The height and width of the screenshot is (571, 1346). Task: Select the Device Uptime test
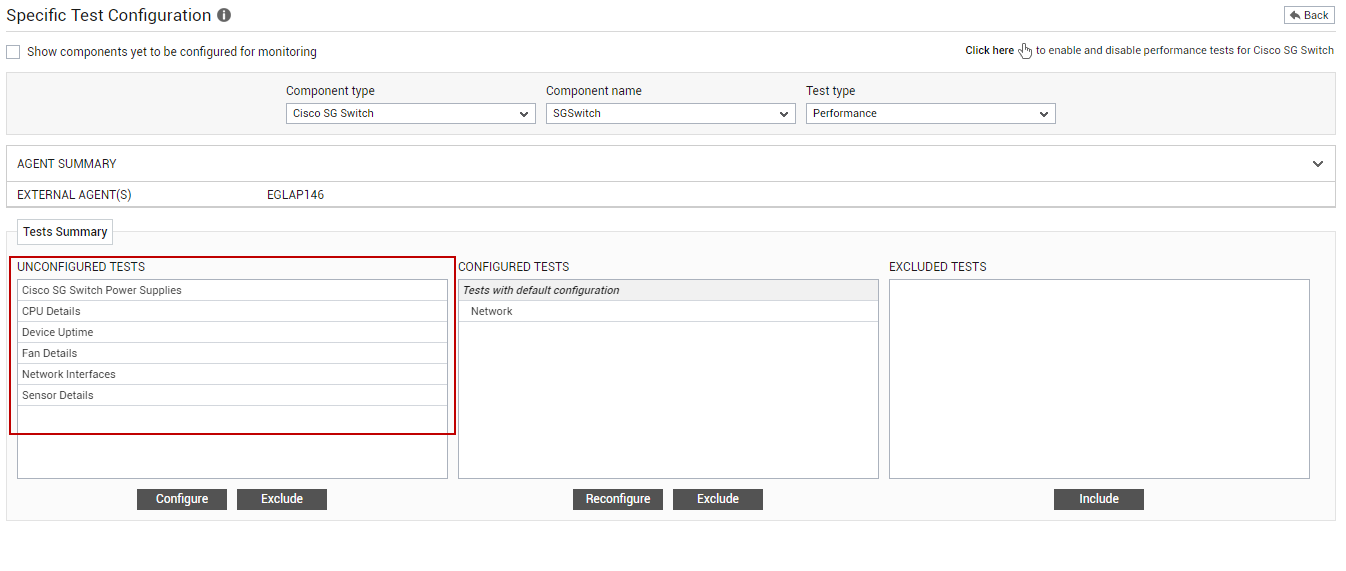click(x=232, y=333)
